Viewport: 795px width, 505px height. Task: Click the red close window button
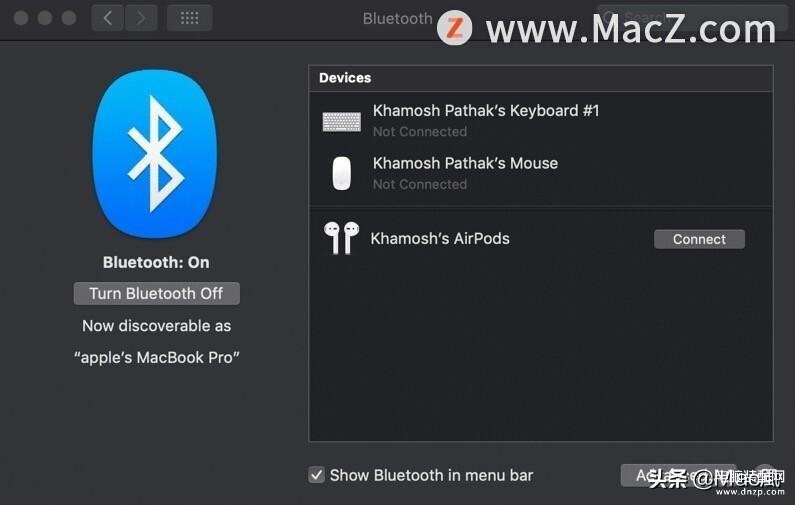[x=21, y=18]
